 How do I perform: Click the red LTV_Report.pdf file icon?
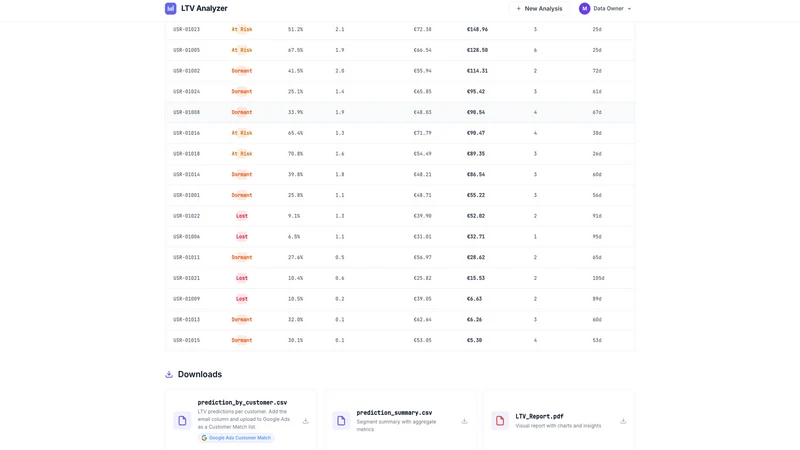pos(500,420)
